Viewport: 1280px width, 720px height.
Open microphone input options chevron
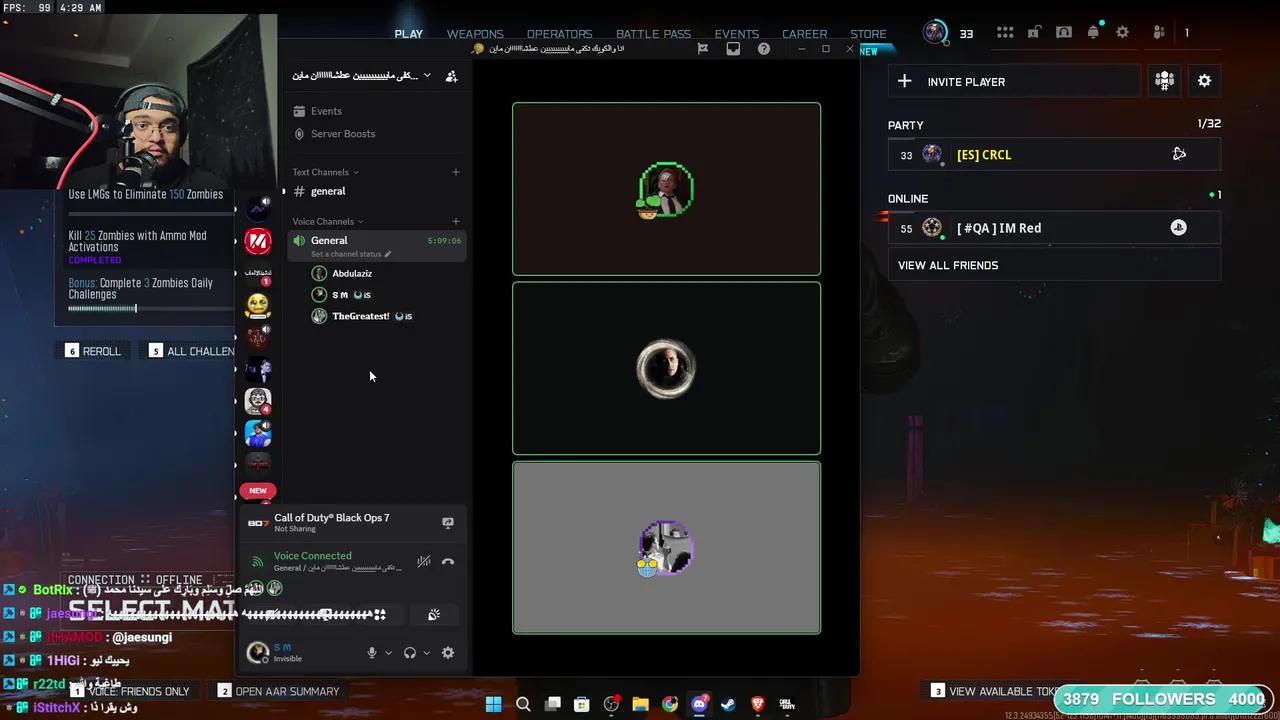388,653
